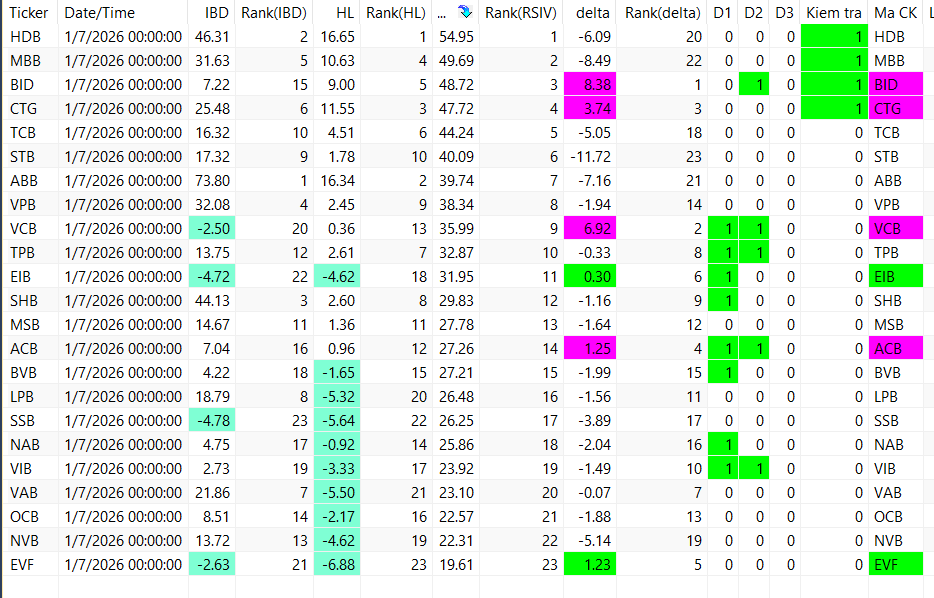Click the highlighted HL value -6.88
934x598 pixels.
point(337,565)
